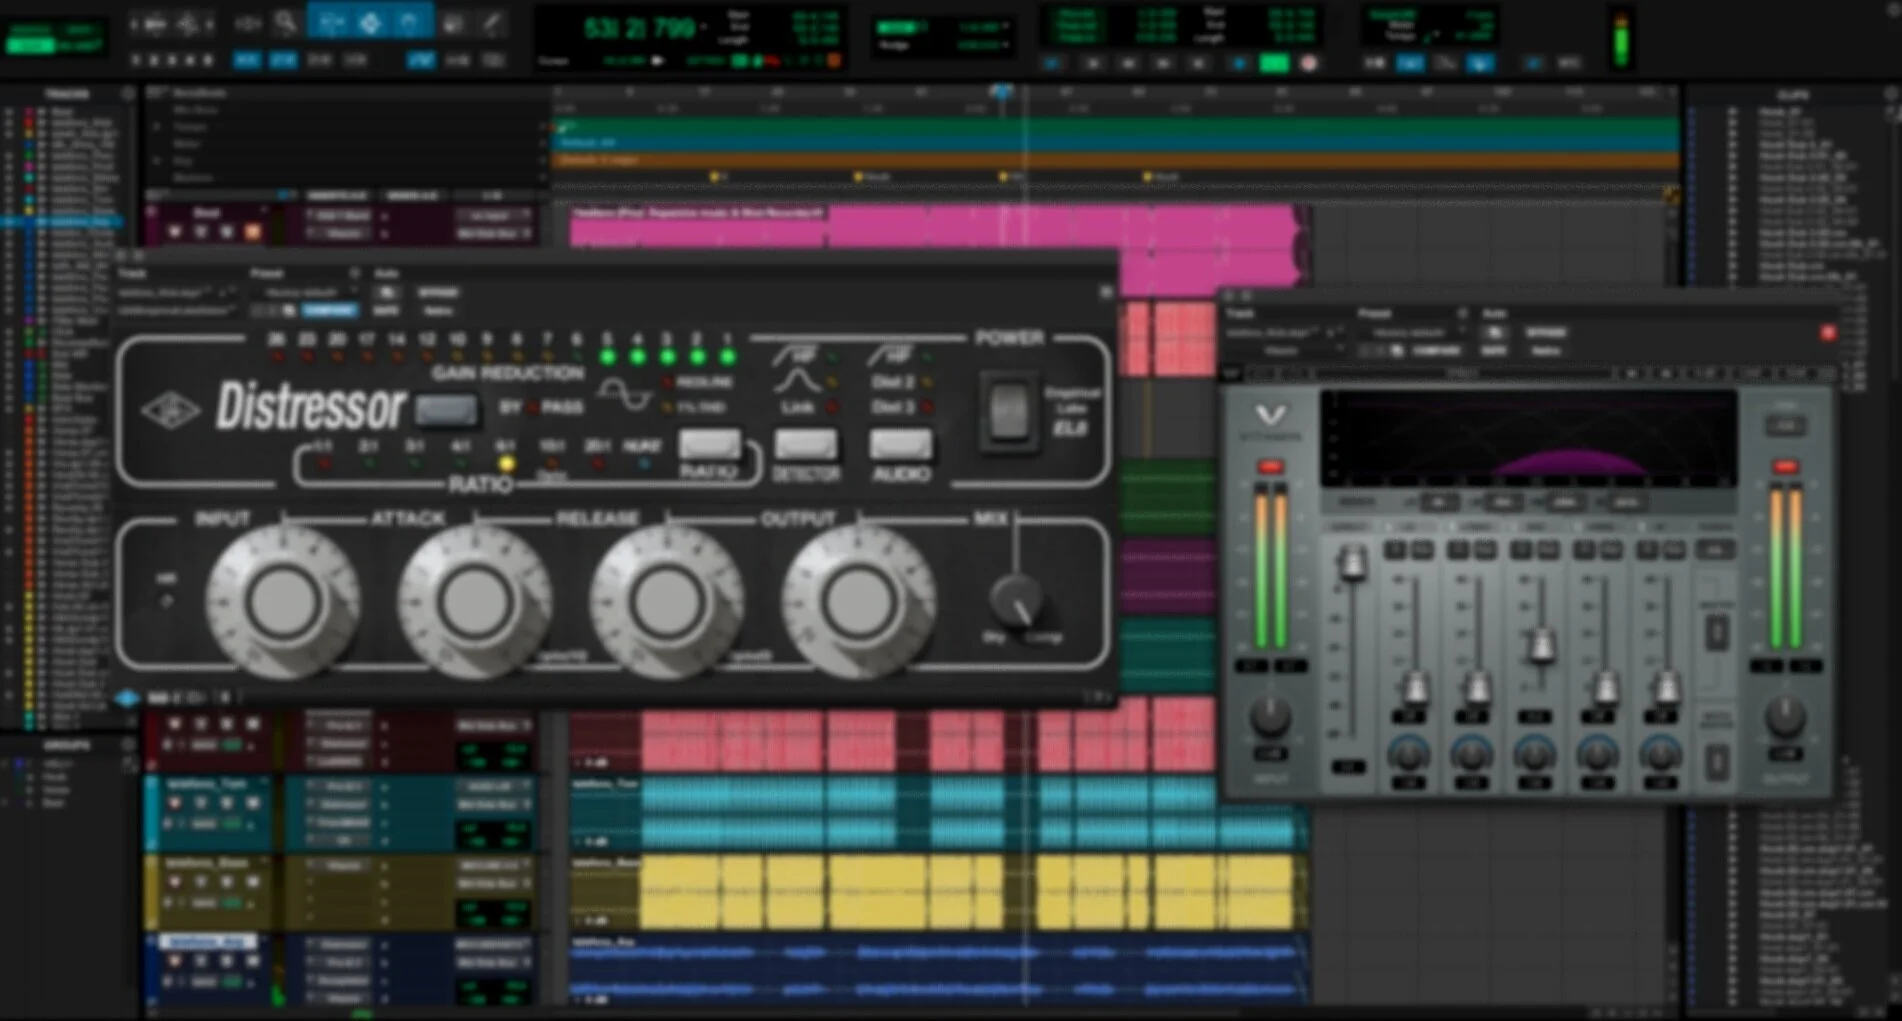Image resolution: width=1902 pixels, height=1021 pixels.
Task: Toggle BYPASS in the Vitamin header
Action: (1545, 332)
